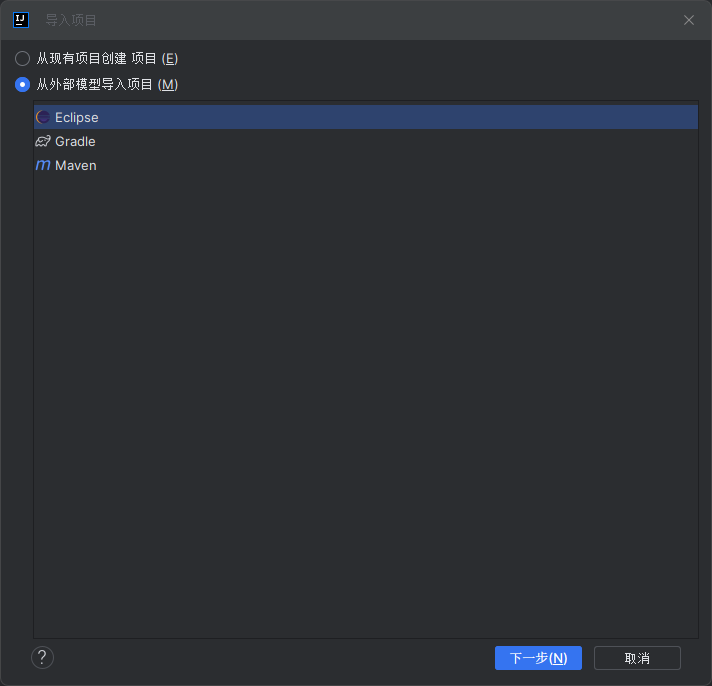This screenshot has width=712, height=686.
Task: Click the 下一步(N) button to continue
Action: click(538, 658)
